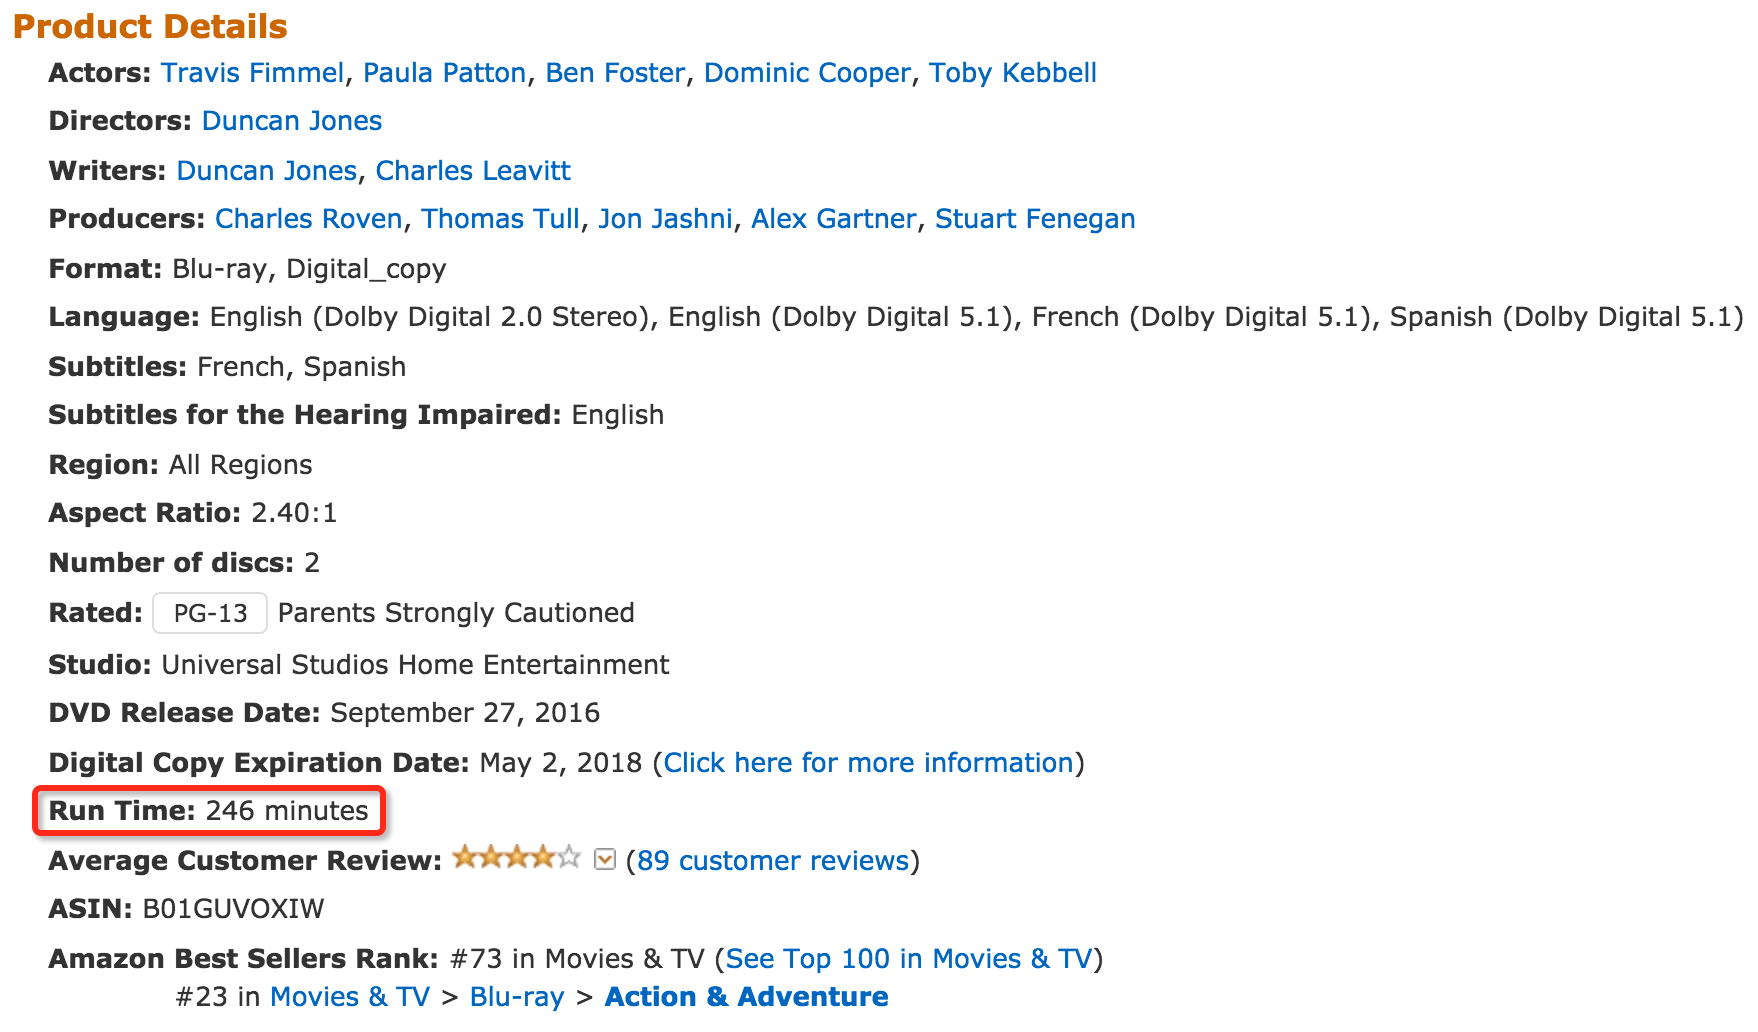Open the Action & Adventure category
The image size is (1758, 1032).
coord(746,997)
